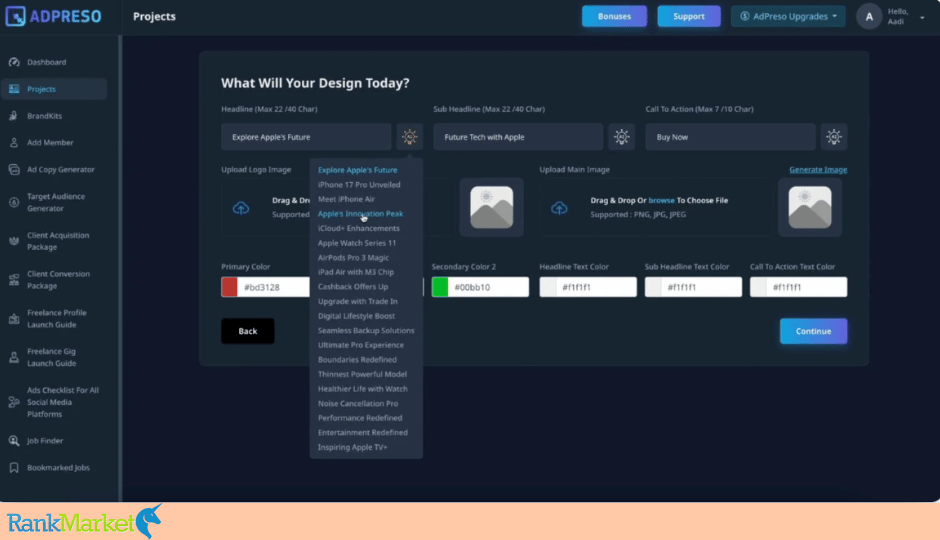
Task: Click the Primary Color hex field
Action: [274, 287]
